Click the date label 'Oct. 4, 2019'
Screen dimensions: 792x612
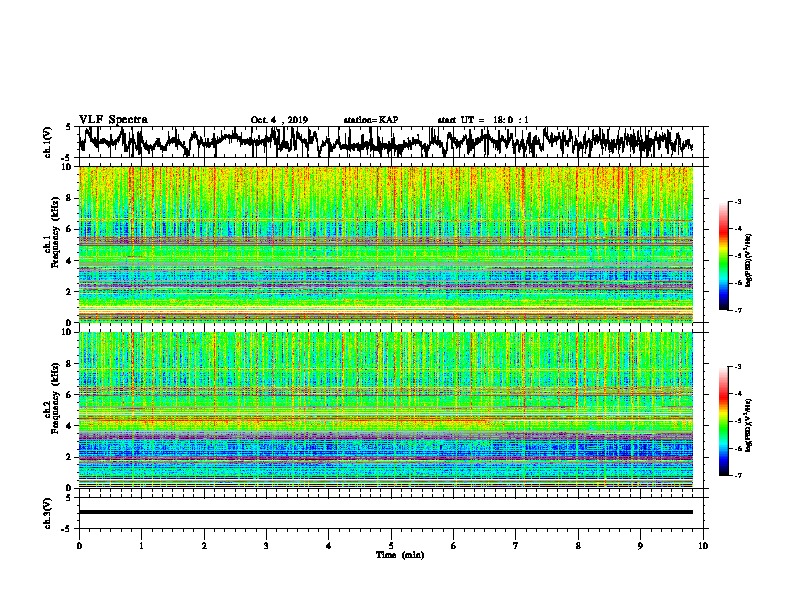coord(279,120)
